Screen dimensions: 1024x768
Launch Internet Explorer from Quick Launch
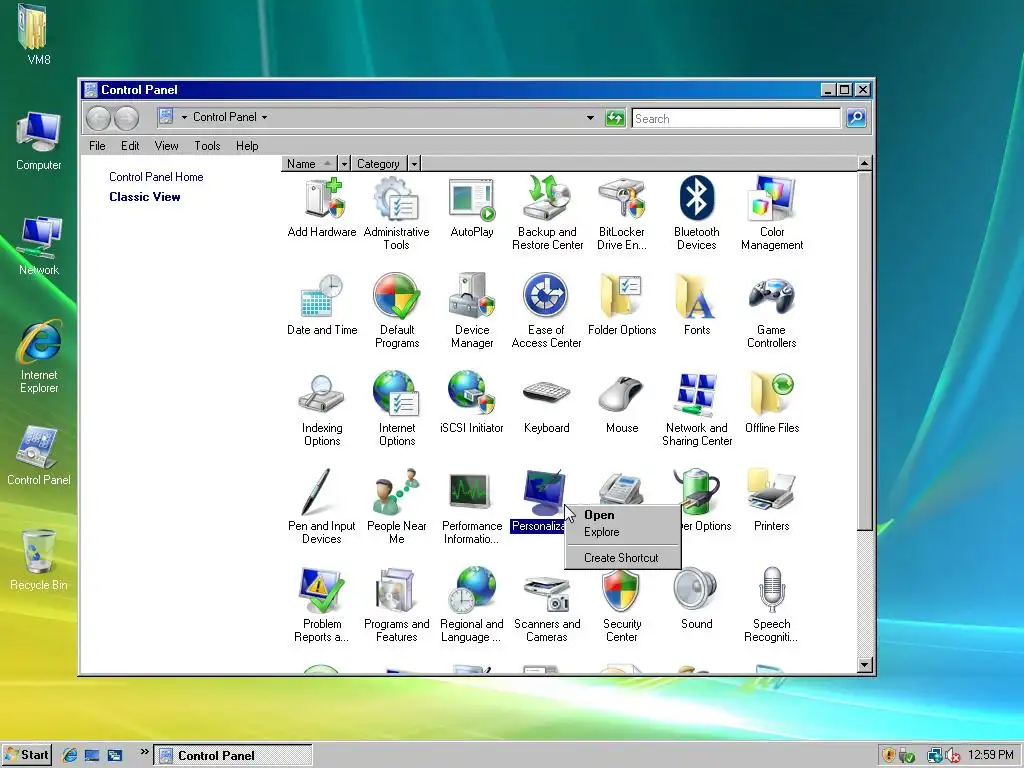pos(70,756)
